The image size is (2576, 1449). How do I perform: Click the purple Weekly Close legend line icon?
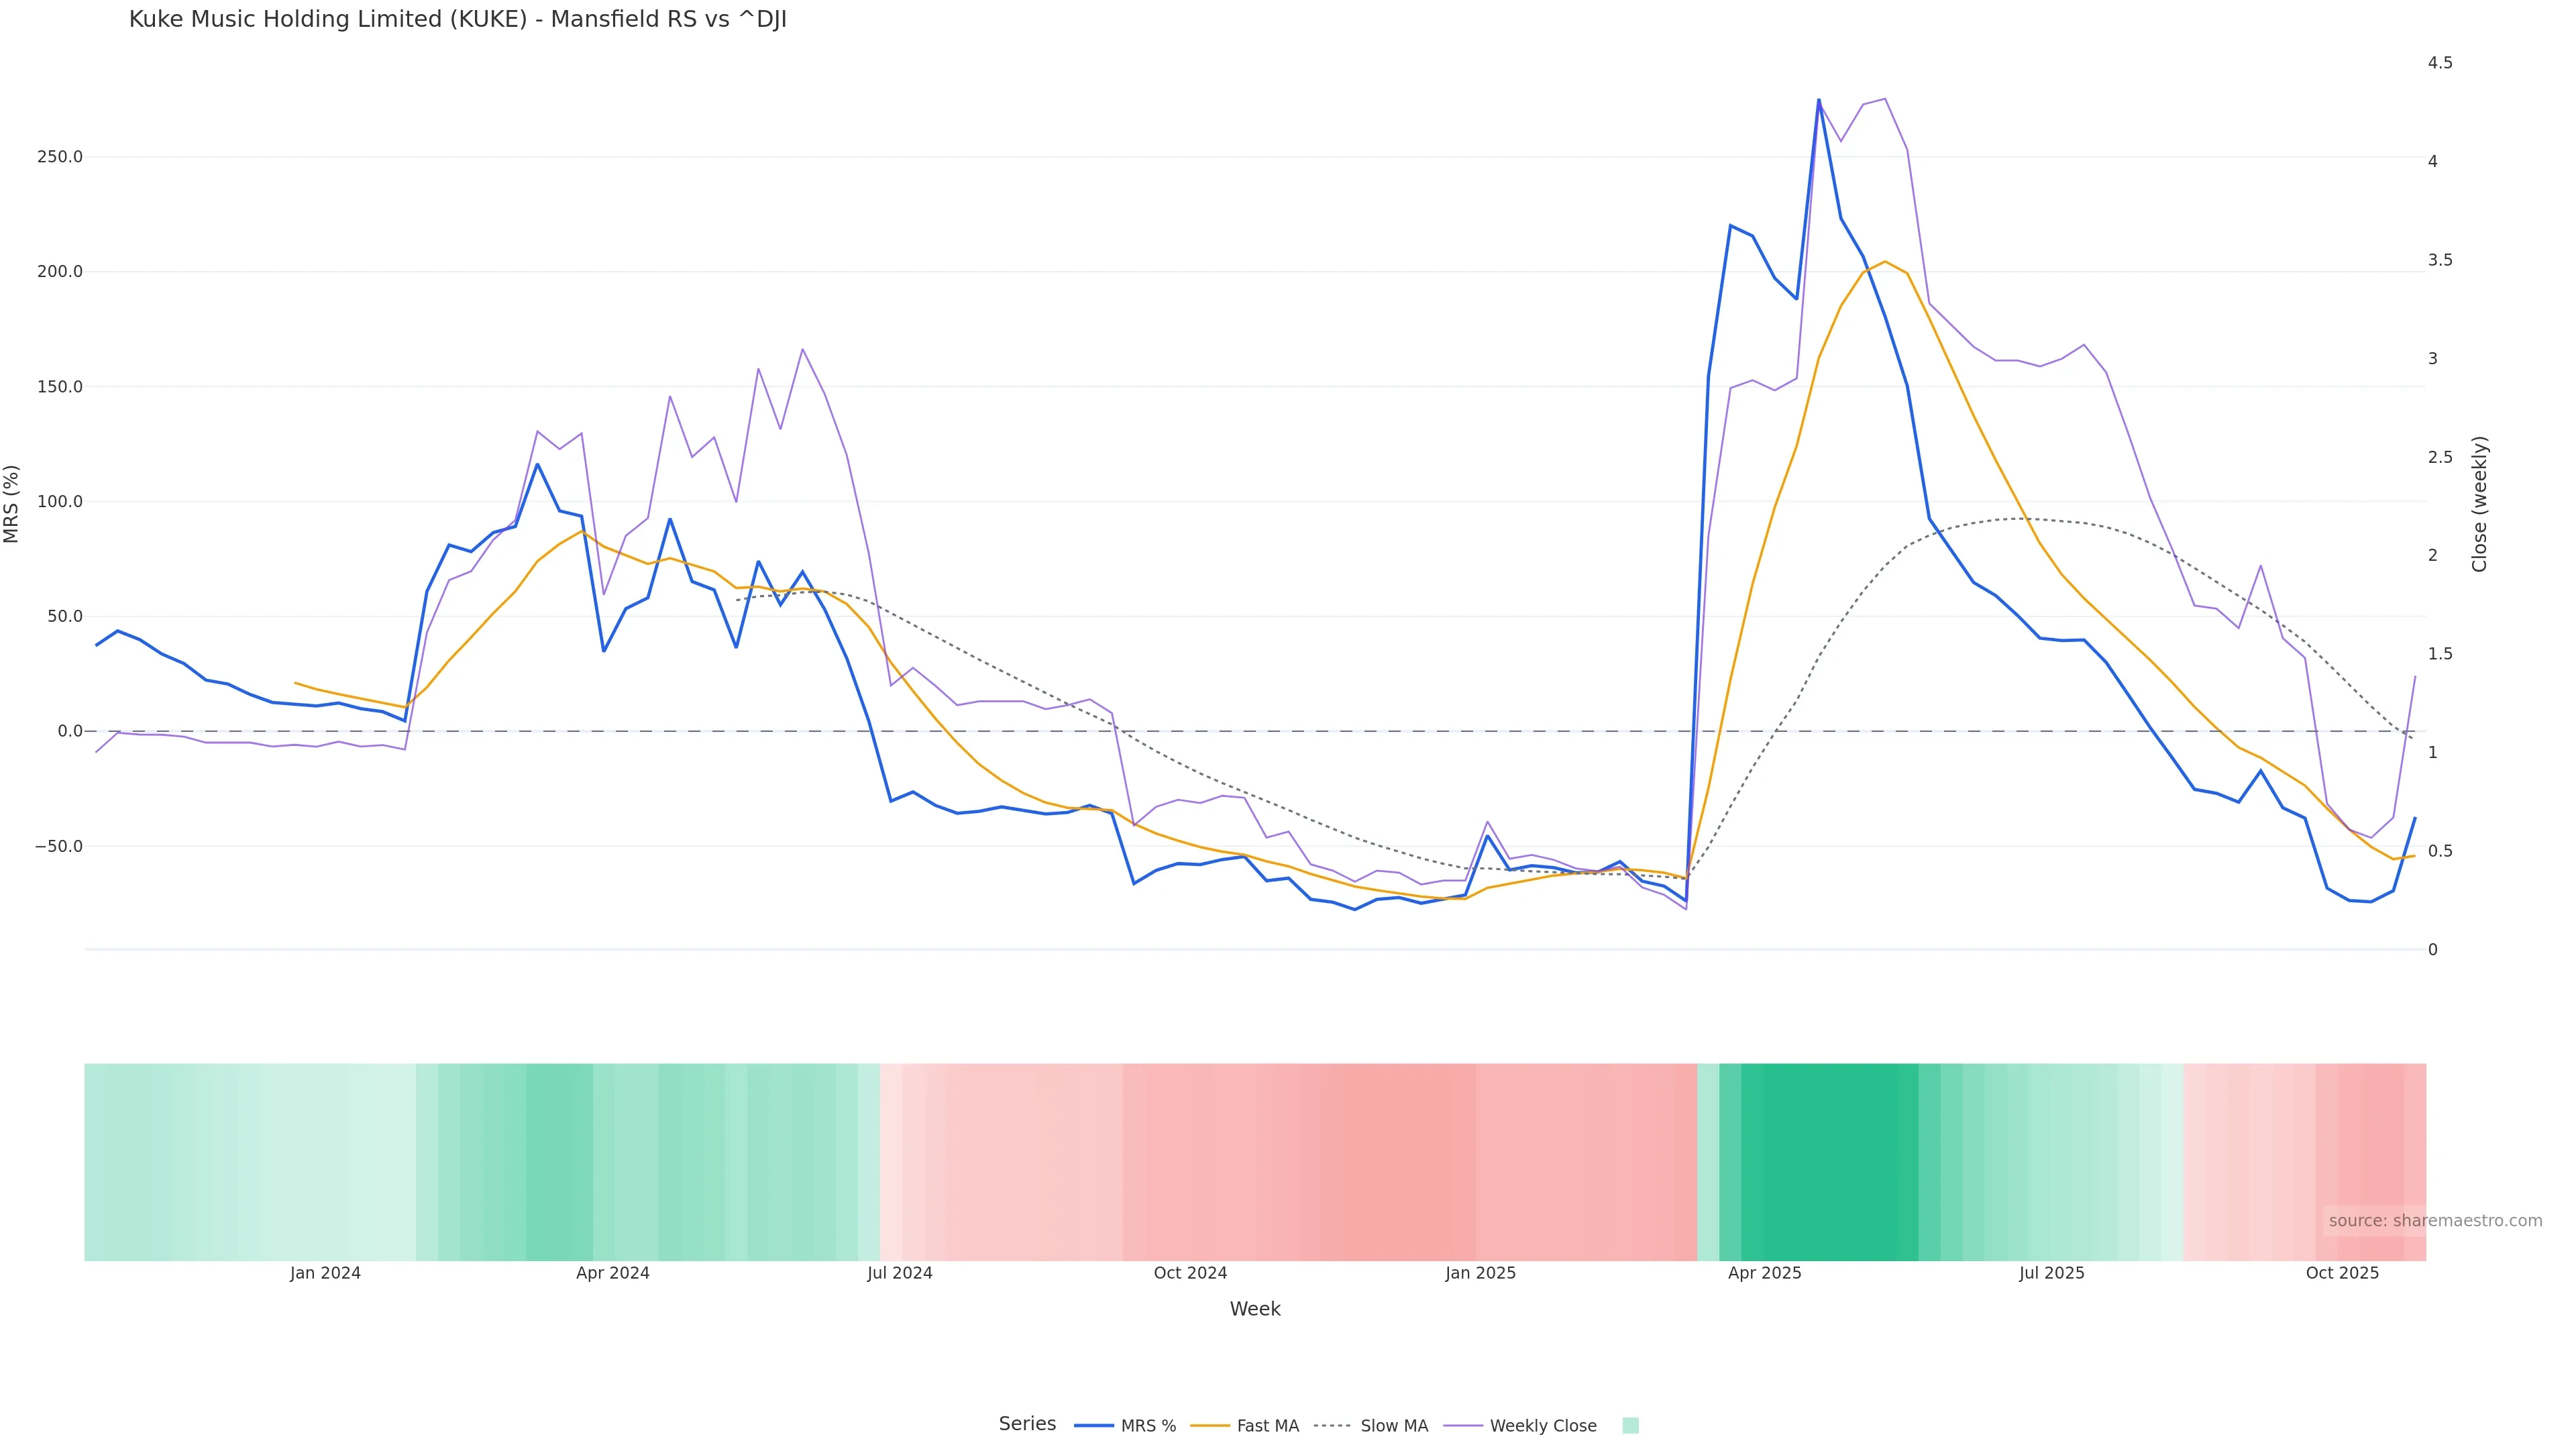point(1463,1426)
